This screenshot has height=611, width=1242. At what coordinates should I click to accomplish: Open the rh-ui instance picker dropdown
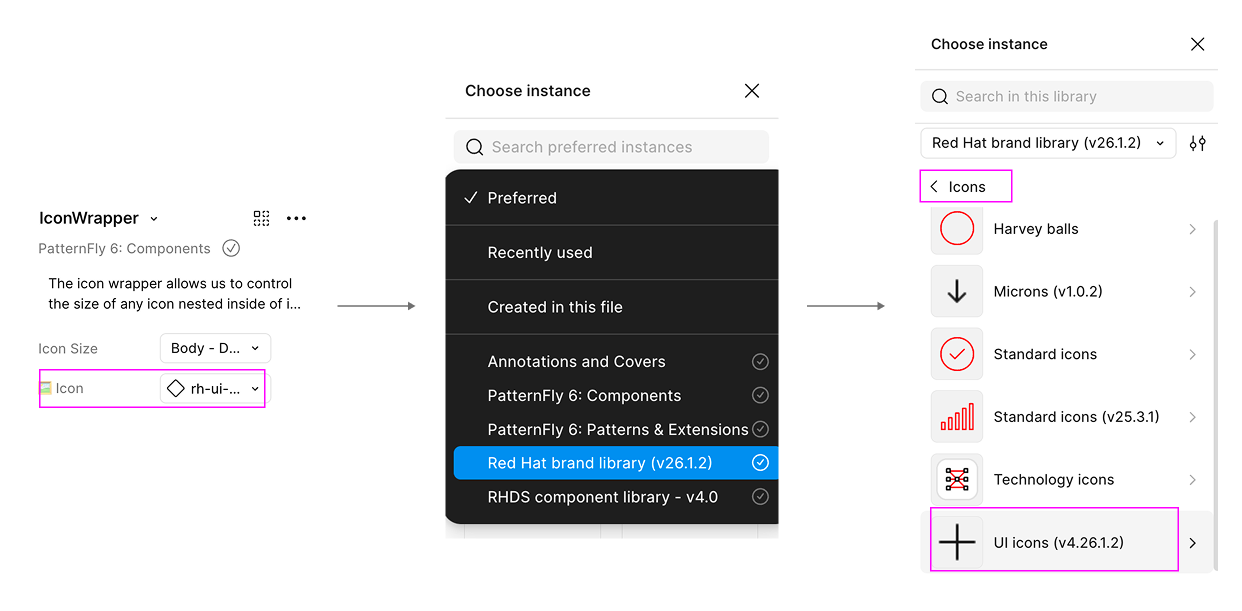[x=212, y=388]
